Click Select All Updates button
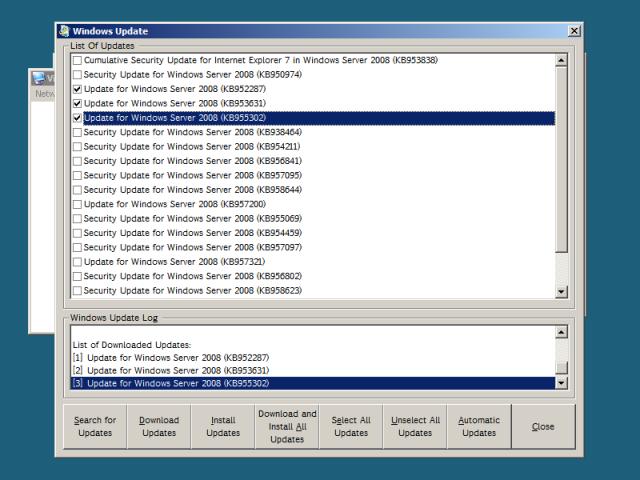Image resolution: width=640 pixels, height=480 pixels. pyautogui.click(x=351, y=427)
